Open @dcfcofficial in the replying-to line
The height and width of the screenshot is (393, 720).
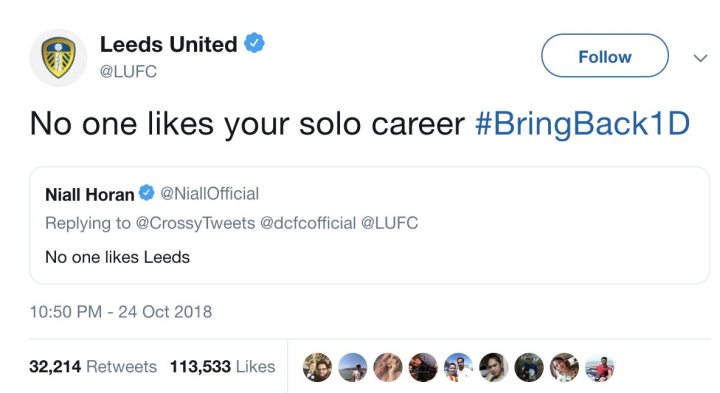pyautogui.click(x=308, y=223)
